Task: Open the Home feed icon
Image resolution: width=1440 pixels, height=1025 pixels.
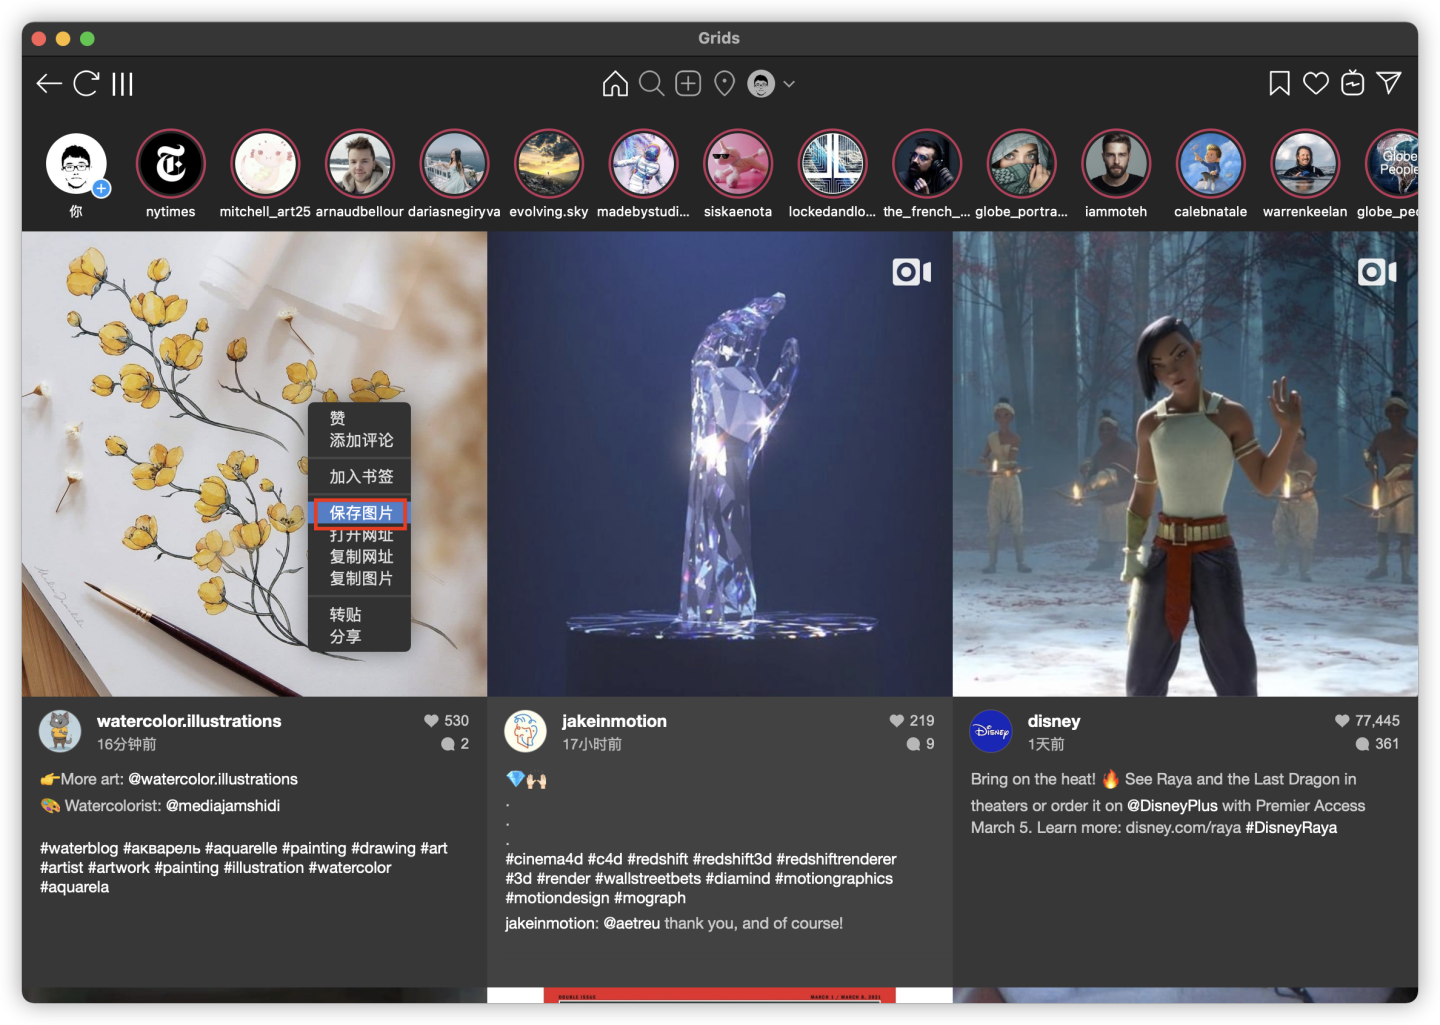Action: (x=615, y=84)
